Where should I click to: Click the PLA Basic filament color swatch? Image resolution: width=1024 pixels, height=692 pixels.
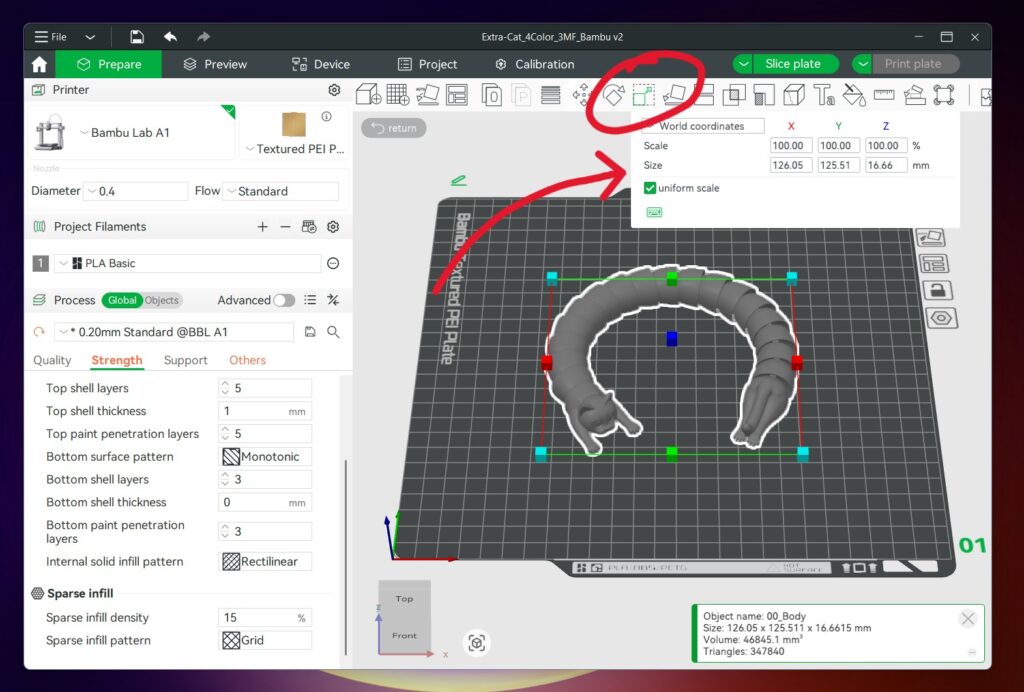78,263
